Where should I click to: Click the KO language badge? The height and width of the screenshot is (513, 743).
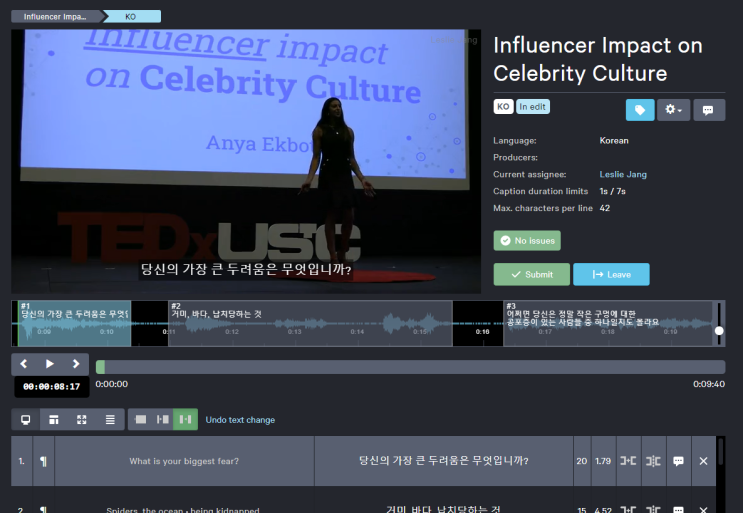(x=503, y=107)
